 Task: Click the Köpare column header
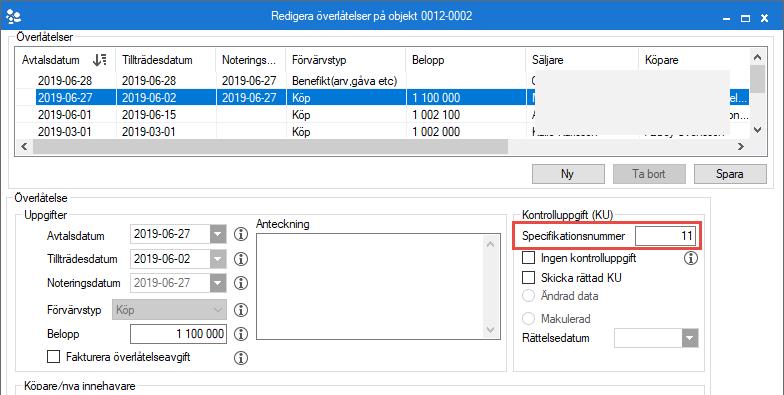[x=694, y=60]
